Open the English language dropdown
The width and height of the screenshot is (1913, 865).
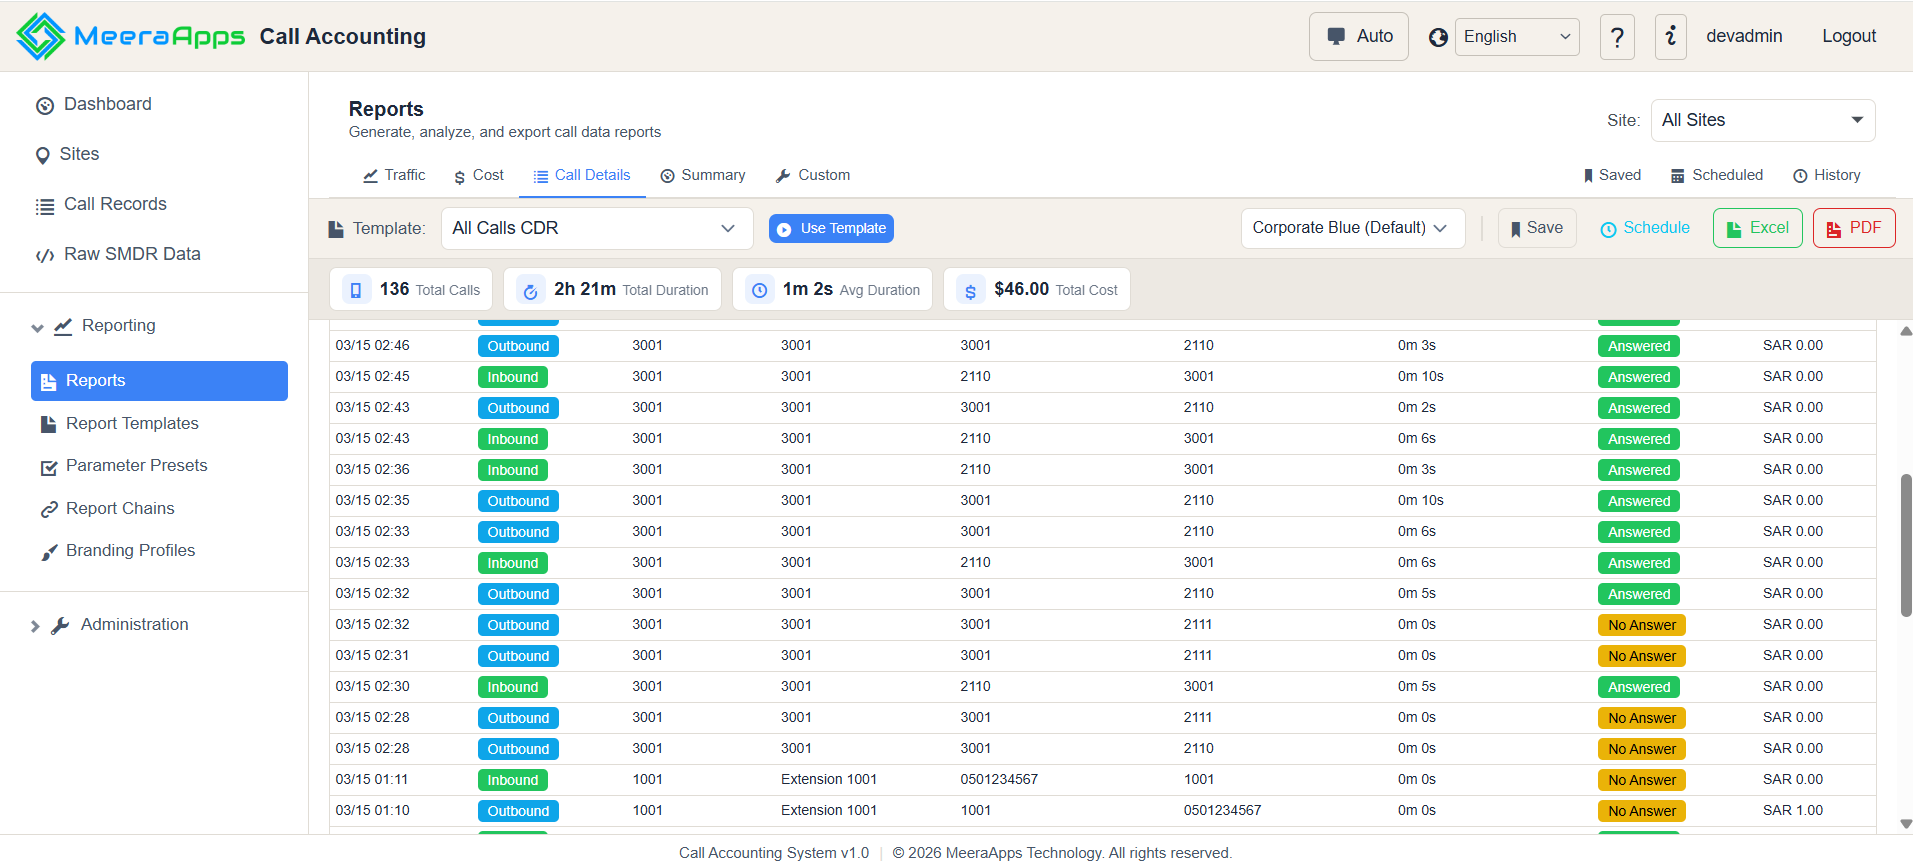click(1516, 37)
